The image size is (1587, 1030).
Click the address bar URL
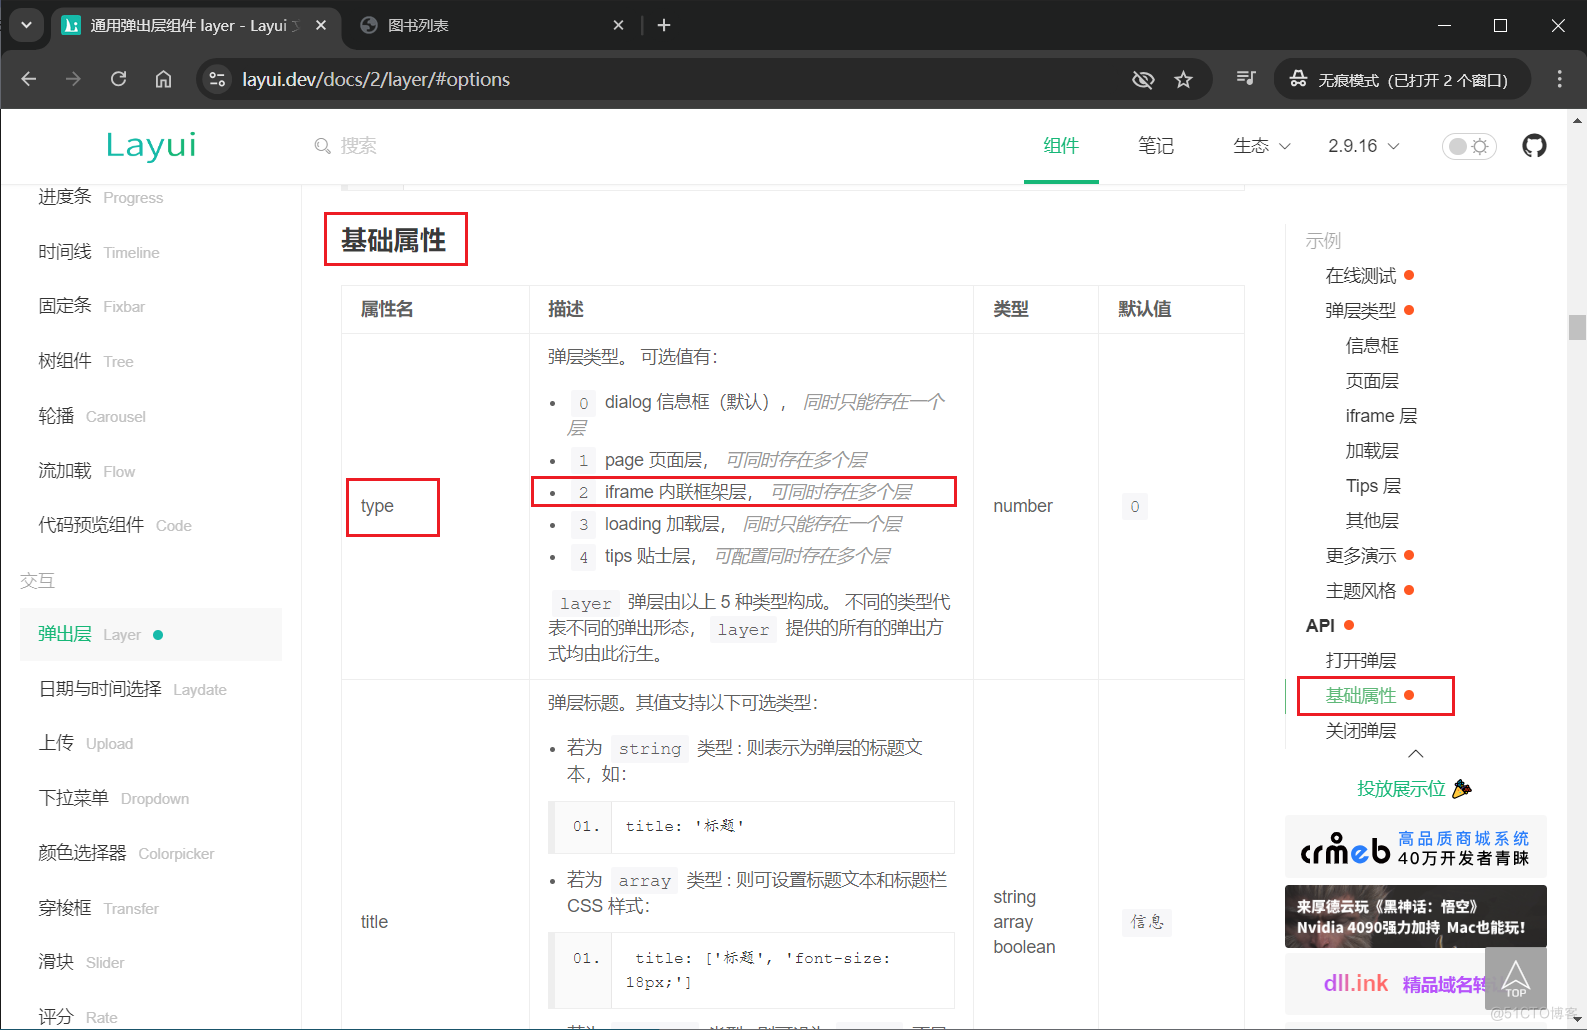point(376,79)
